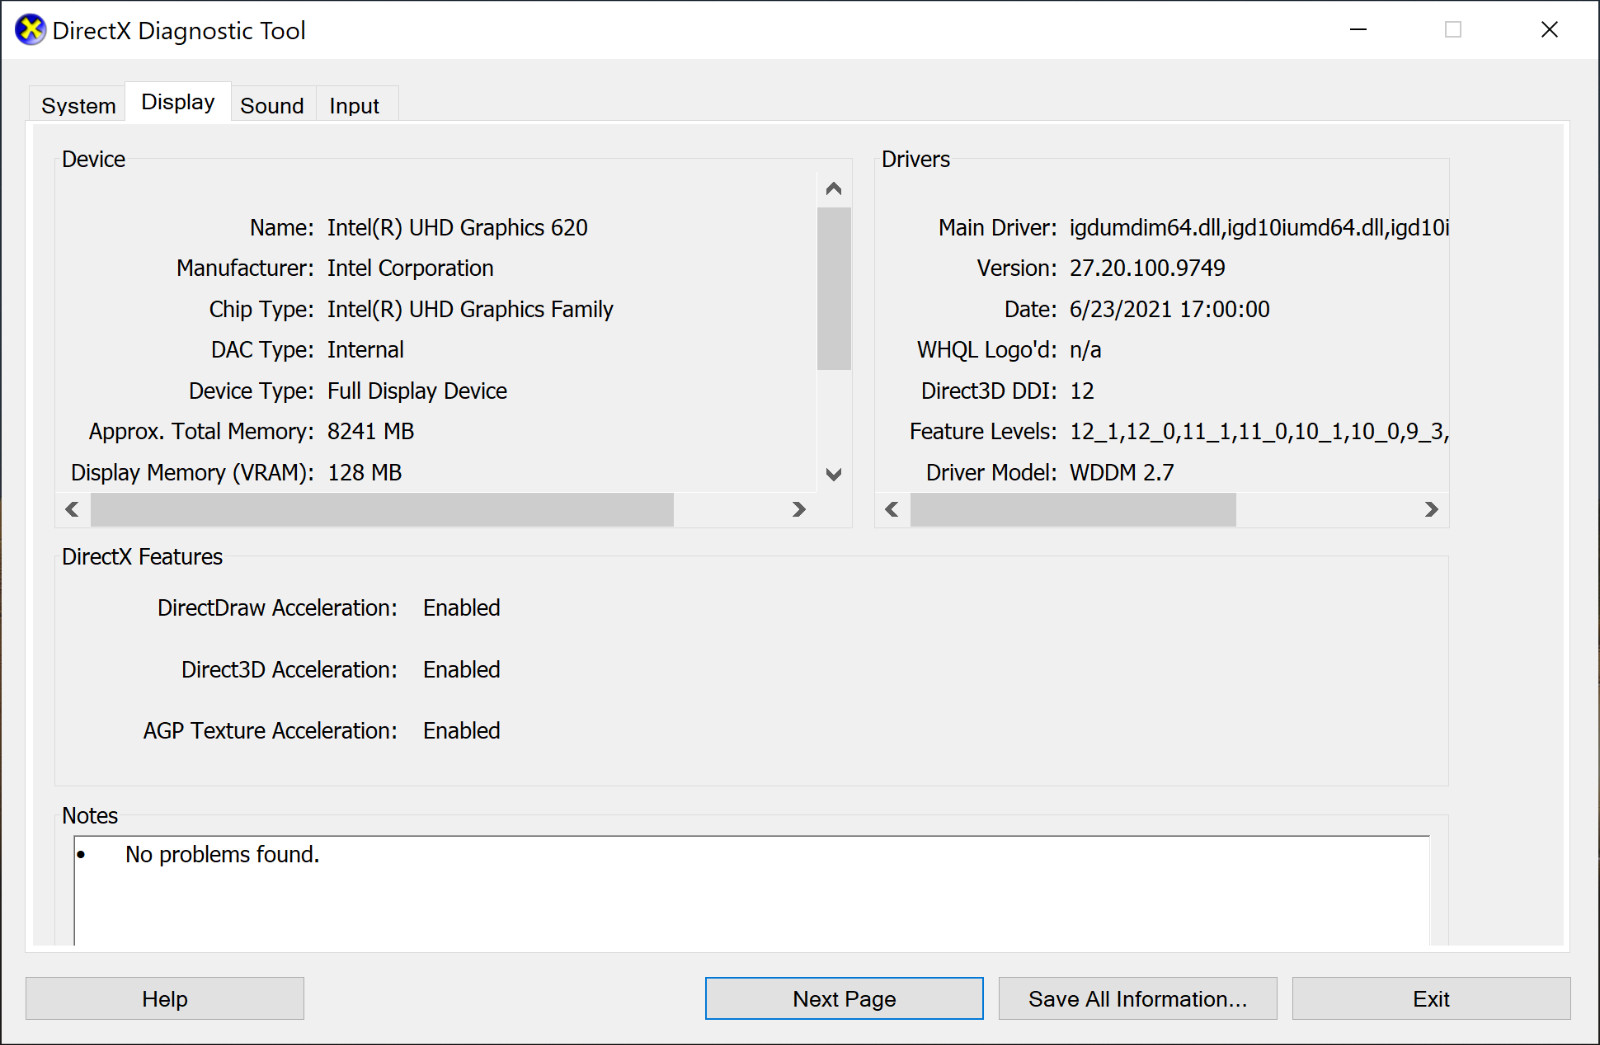Screen dimensions: 1600x1045
Task: Click the Device panel scroll right arrow
Action: [798, 509]
